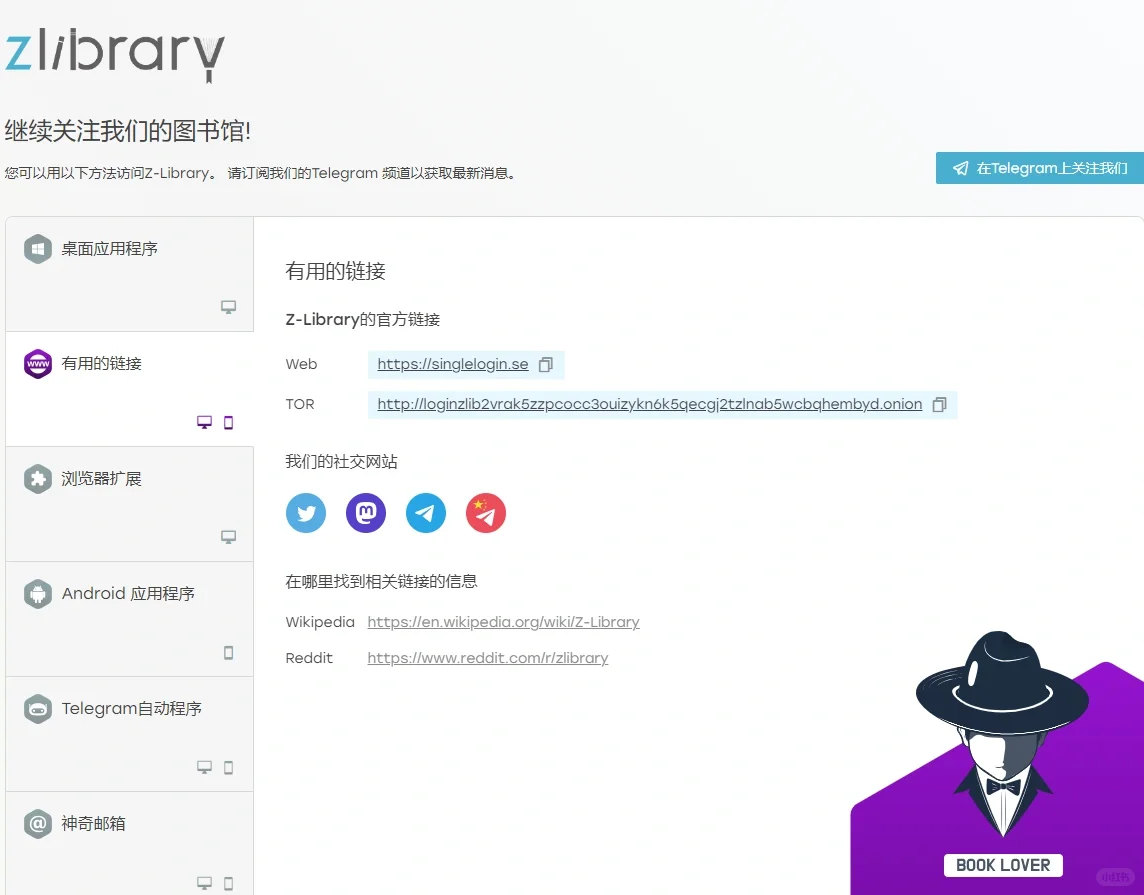Click the Telegram bot icon

coord(38,708)
